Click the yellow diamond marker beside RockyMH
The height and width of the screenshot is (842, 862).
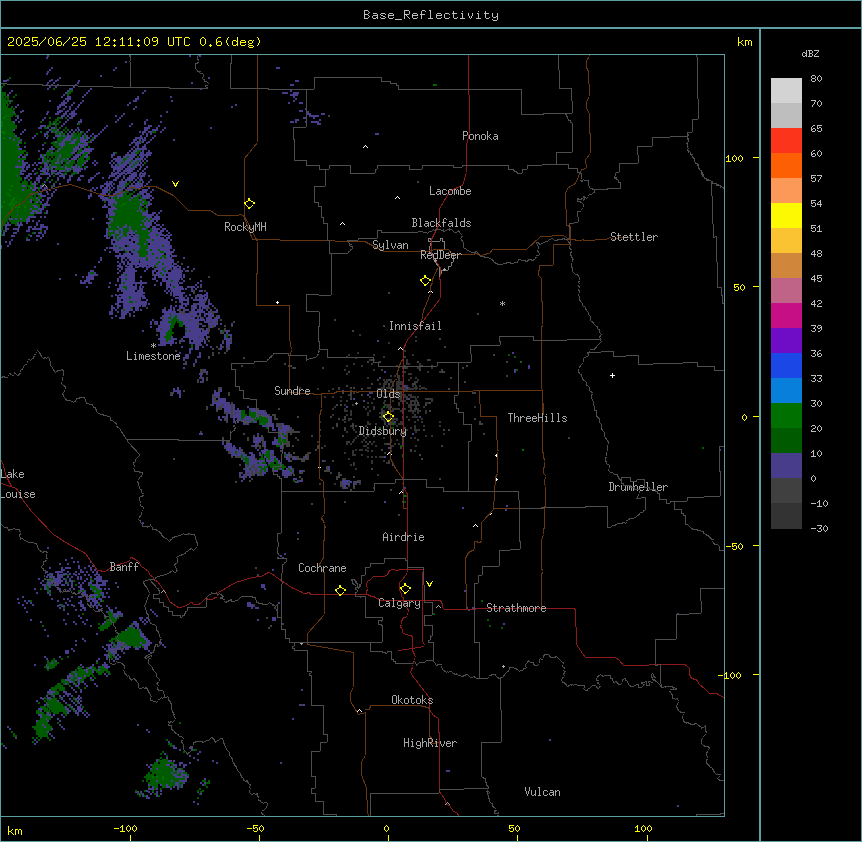(250, 203)
